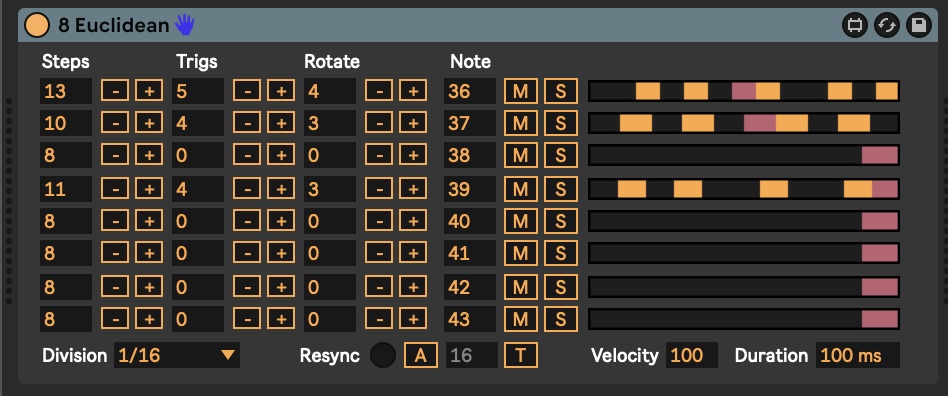Click the step pattern display for note 37
The image size is (948, 396).
click(x=744, y=123)
